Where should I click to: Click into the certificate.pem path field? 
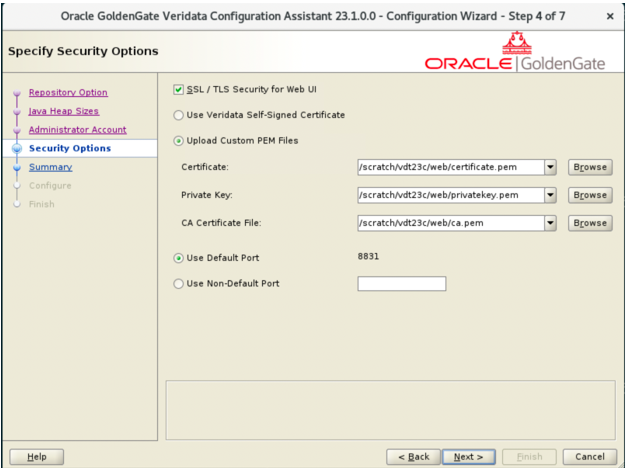(451, 167)
